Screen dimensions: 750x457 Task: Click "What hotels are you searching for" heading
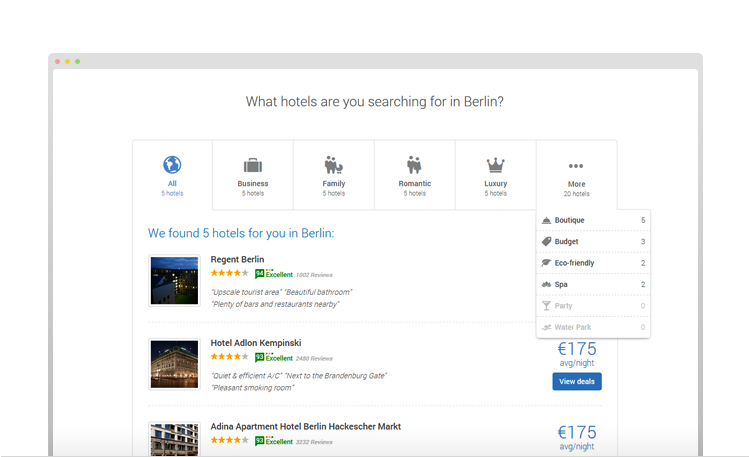pyautogui.click(x=375, y=101)
